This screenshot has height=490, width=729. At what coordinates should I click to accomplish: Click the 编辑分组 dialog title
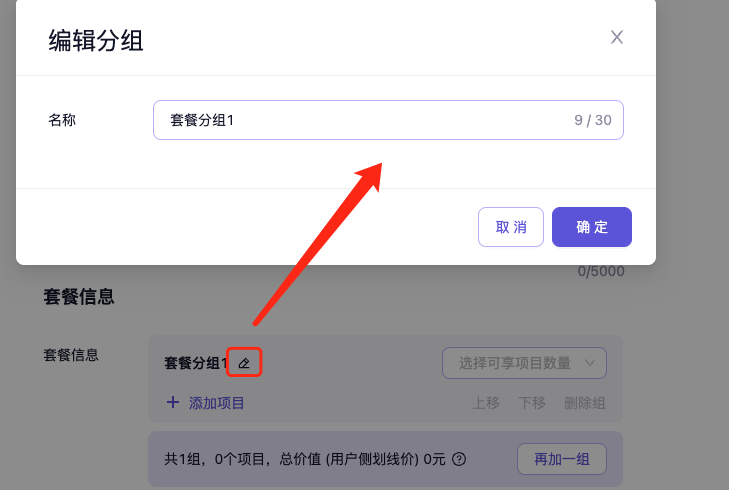96,40
